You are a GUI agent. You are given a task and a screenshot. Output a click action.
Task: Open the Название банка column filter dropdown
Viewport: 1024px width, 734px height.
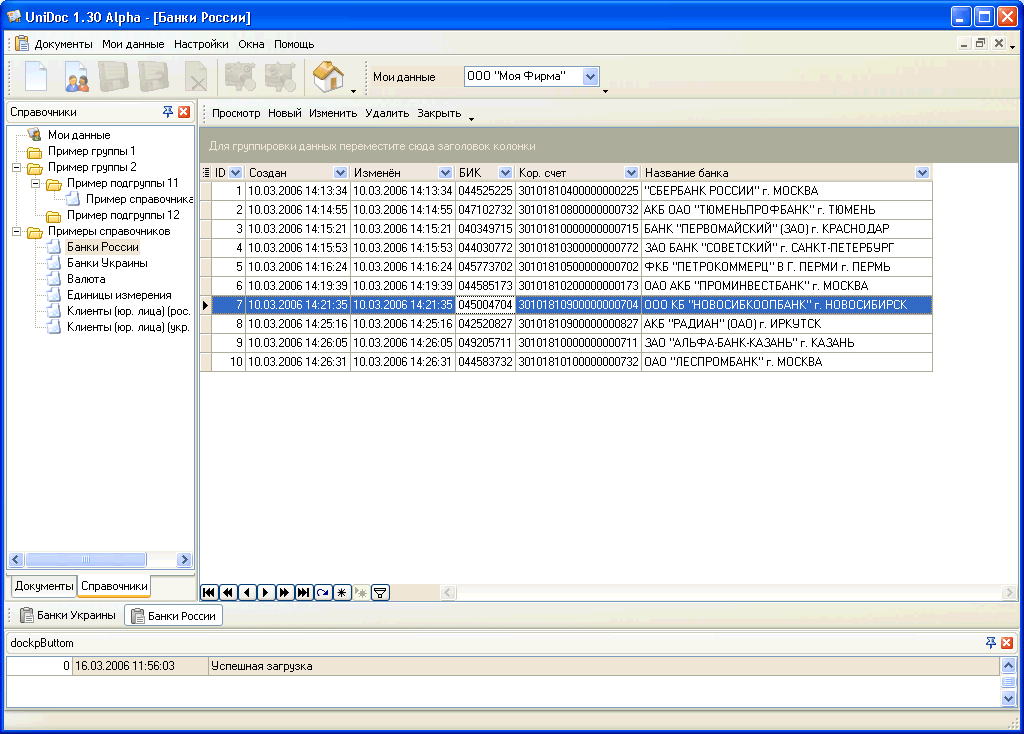tap(922, 173)
